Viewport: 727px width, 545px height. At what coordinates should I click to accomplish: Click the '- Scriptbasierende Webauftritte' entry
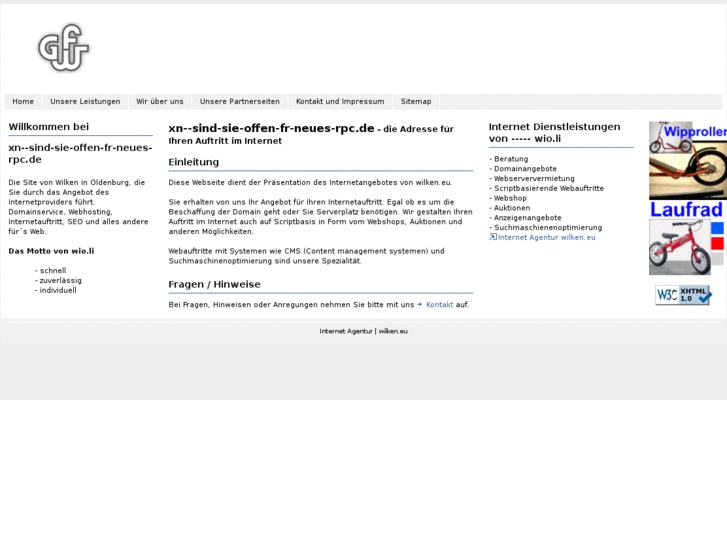pos(547,188)
